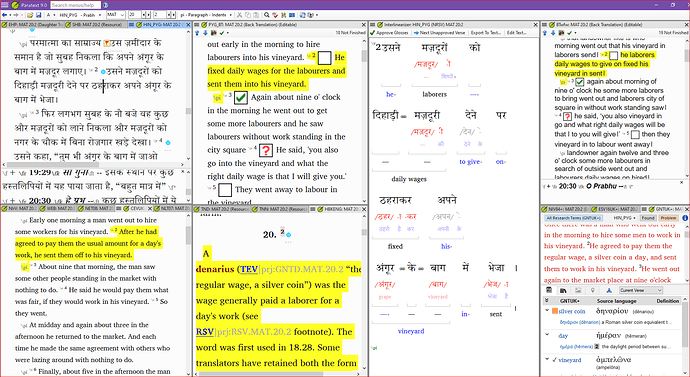Image resolution: width=690 pixels, height=377 pixels.
Task: Click the Export To Text button
Action: (x=485, y=33)
